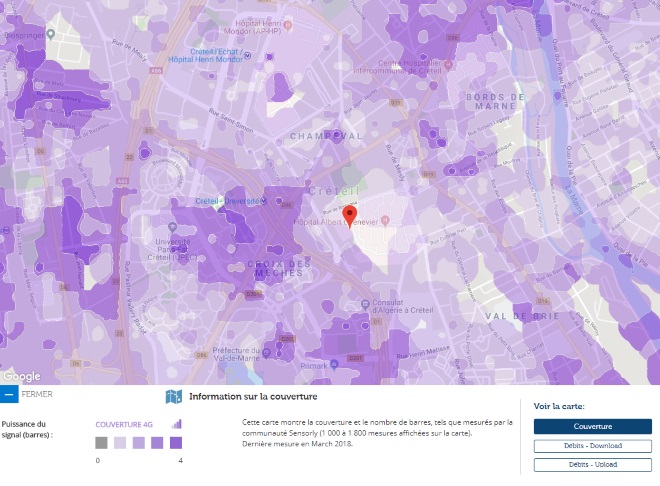Select the gray zero-bar legend swatch
Viewport: 660px width, 486px height.
tap(101, 443)
